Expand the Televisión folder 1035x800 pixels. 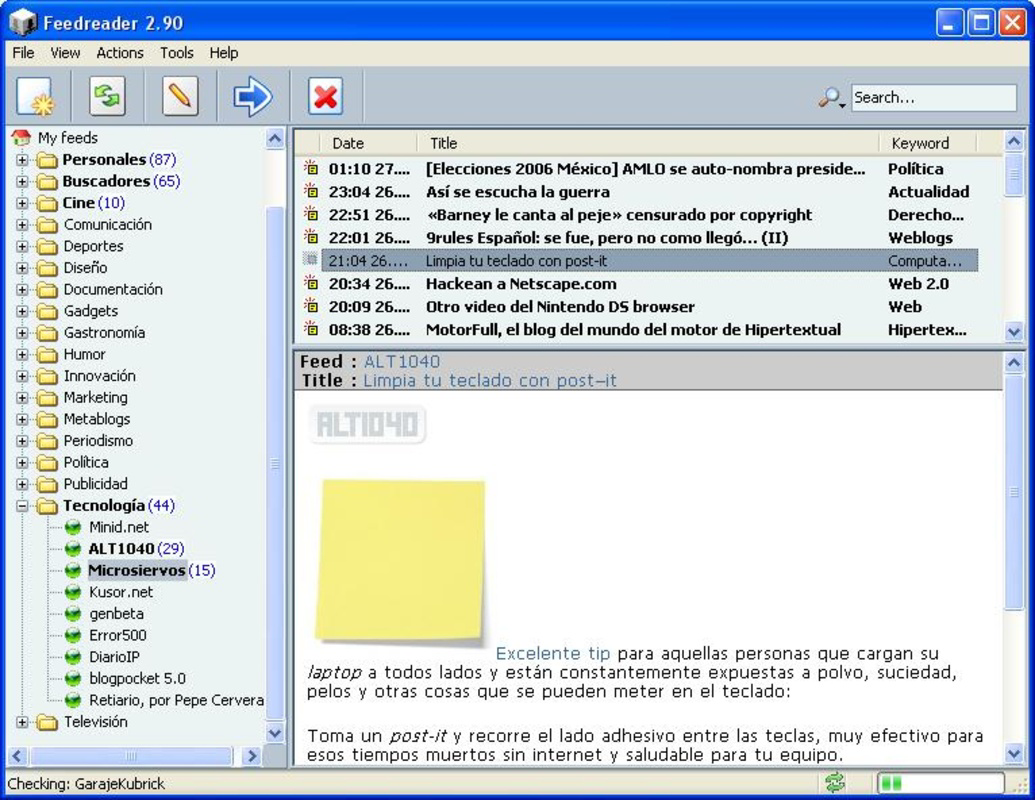22,722
